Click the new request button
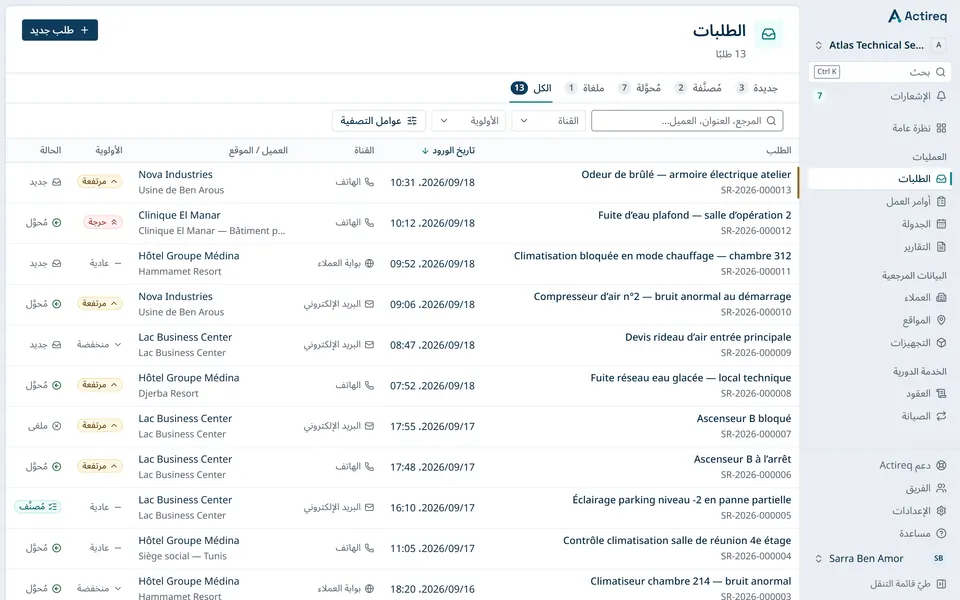The image size is (960, 600). [x=60, y=30]
